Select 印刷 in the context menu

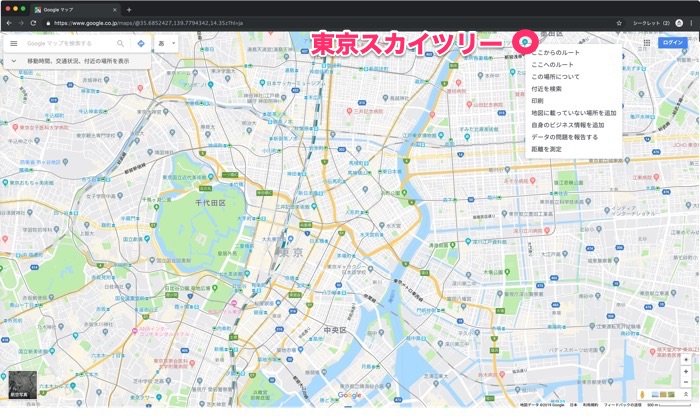(x=538, y=101)
